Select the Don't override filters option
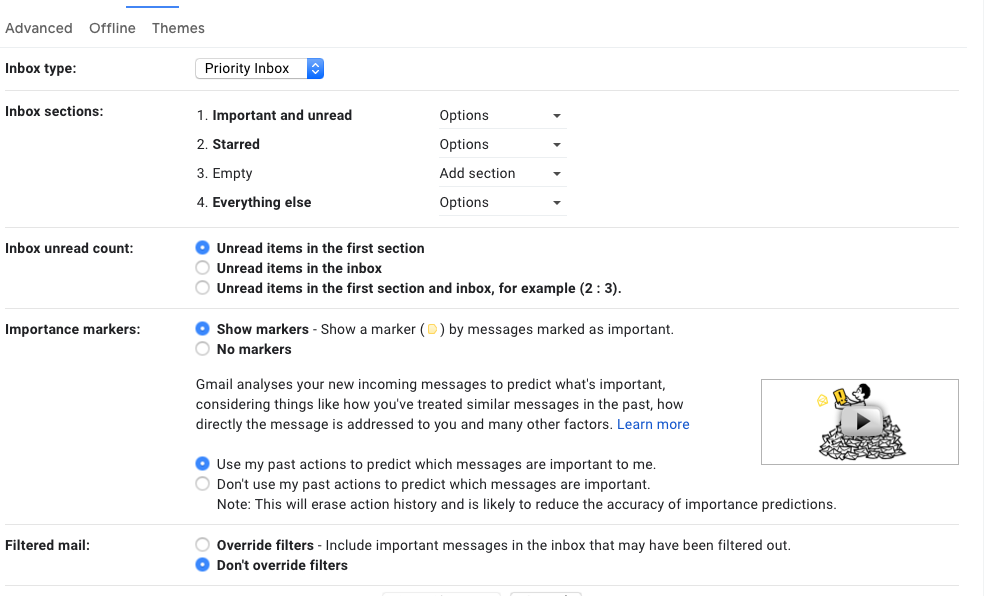This screenshot has height=596, width=992. pos(202,564)
